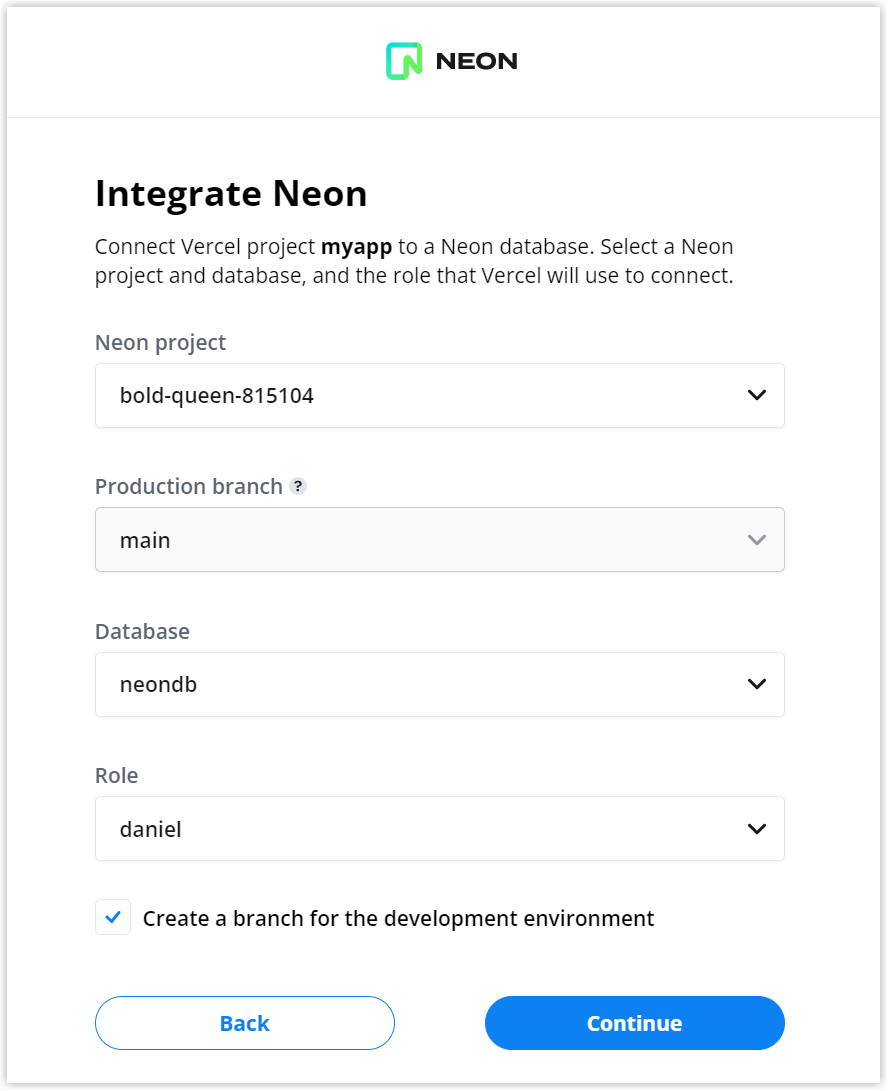The image size is (888, 1091).
Task: Open the Neon project dropdown bold-queen-815104
Action: pos(440,395)
